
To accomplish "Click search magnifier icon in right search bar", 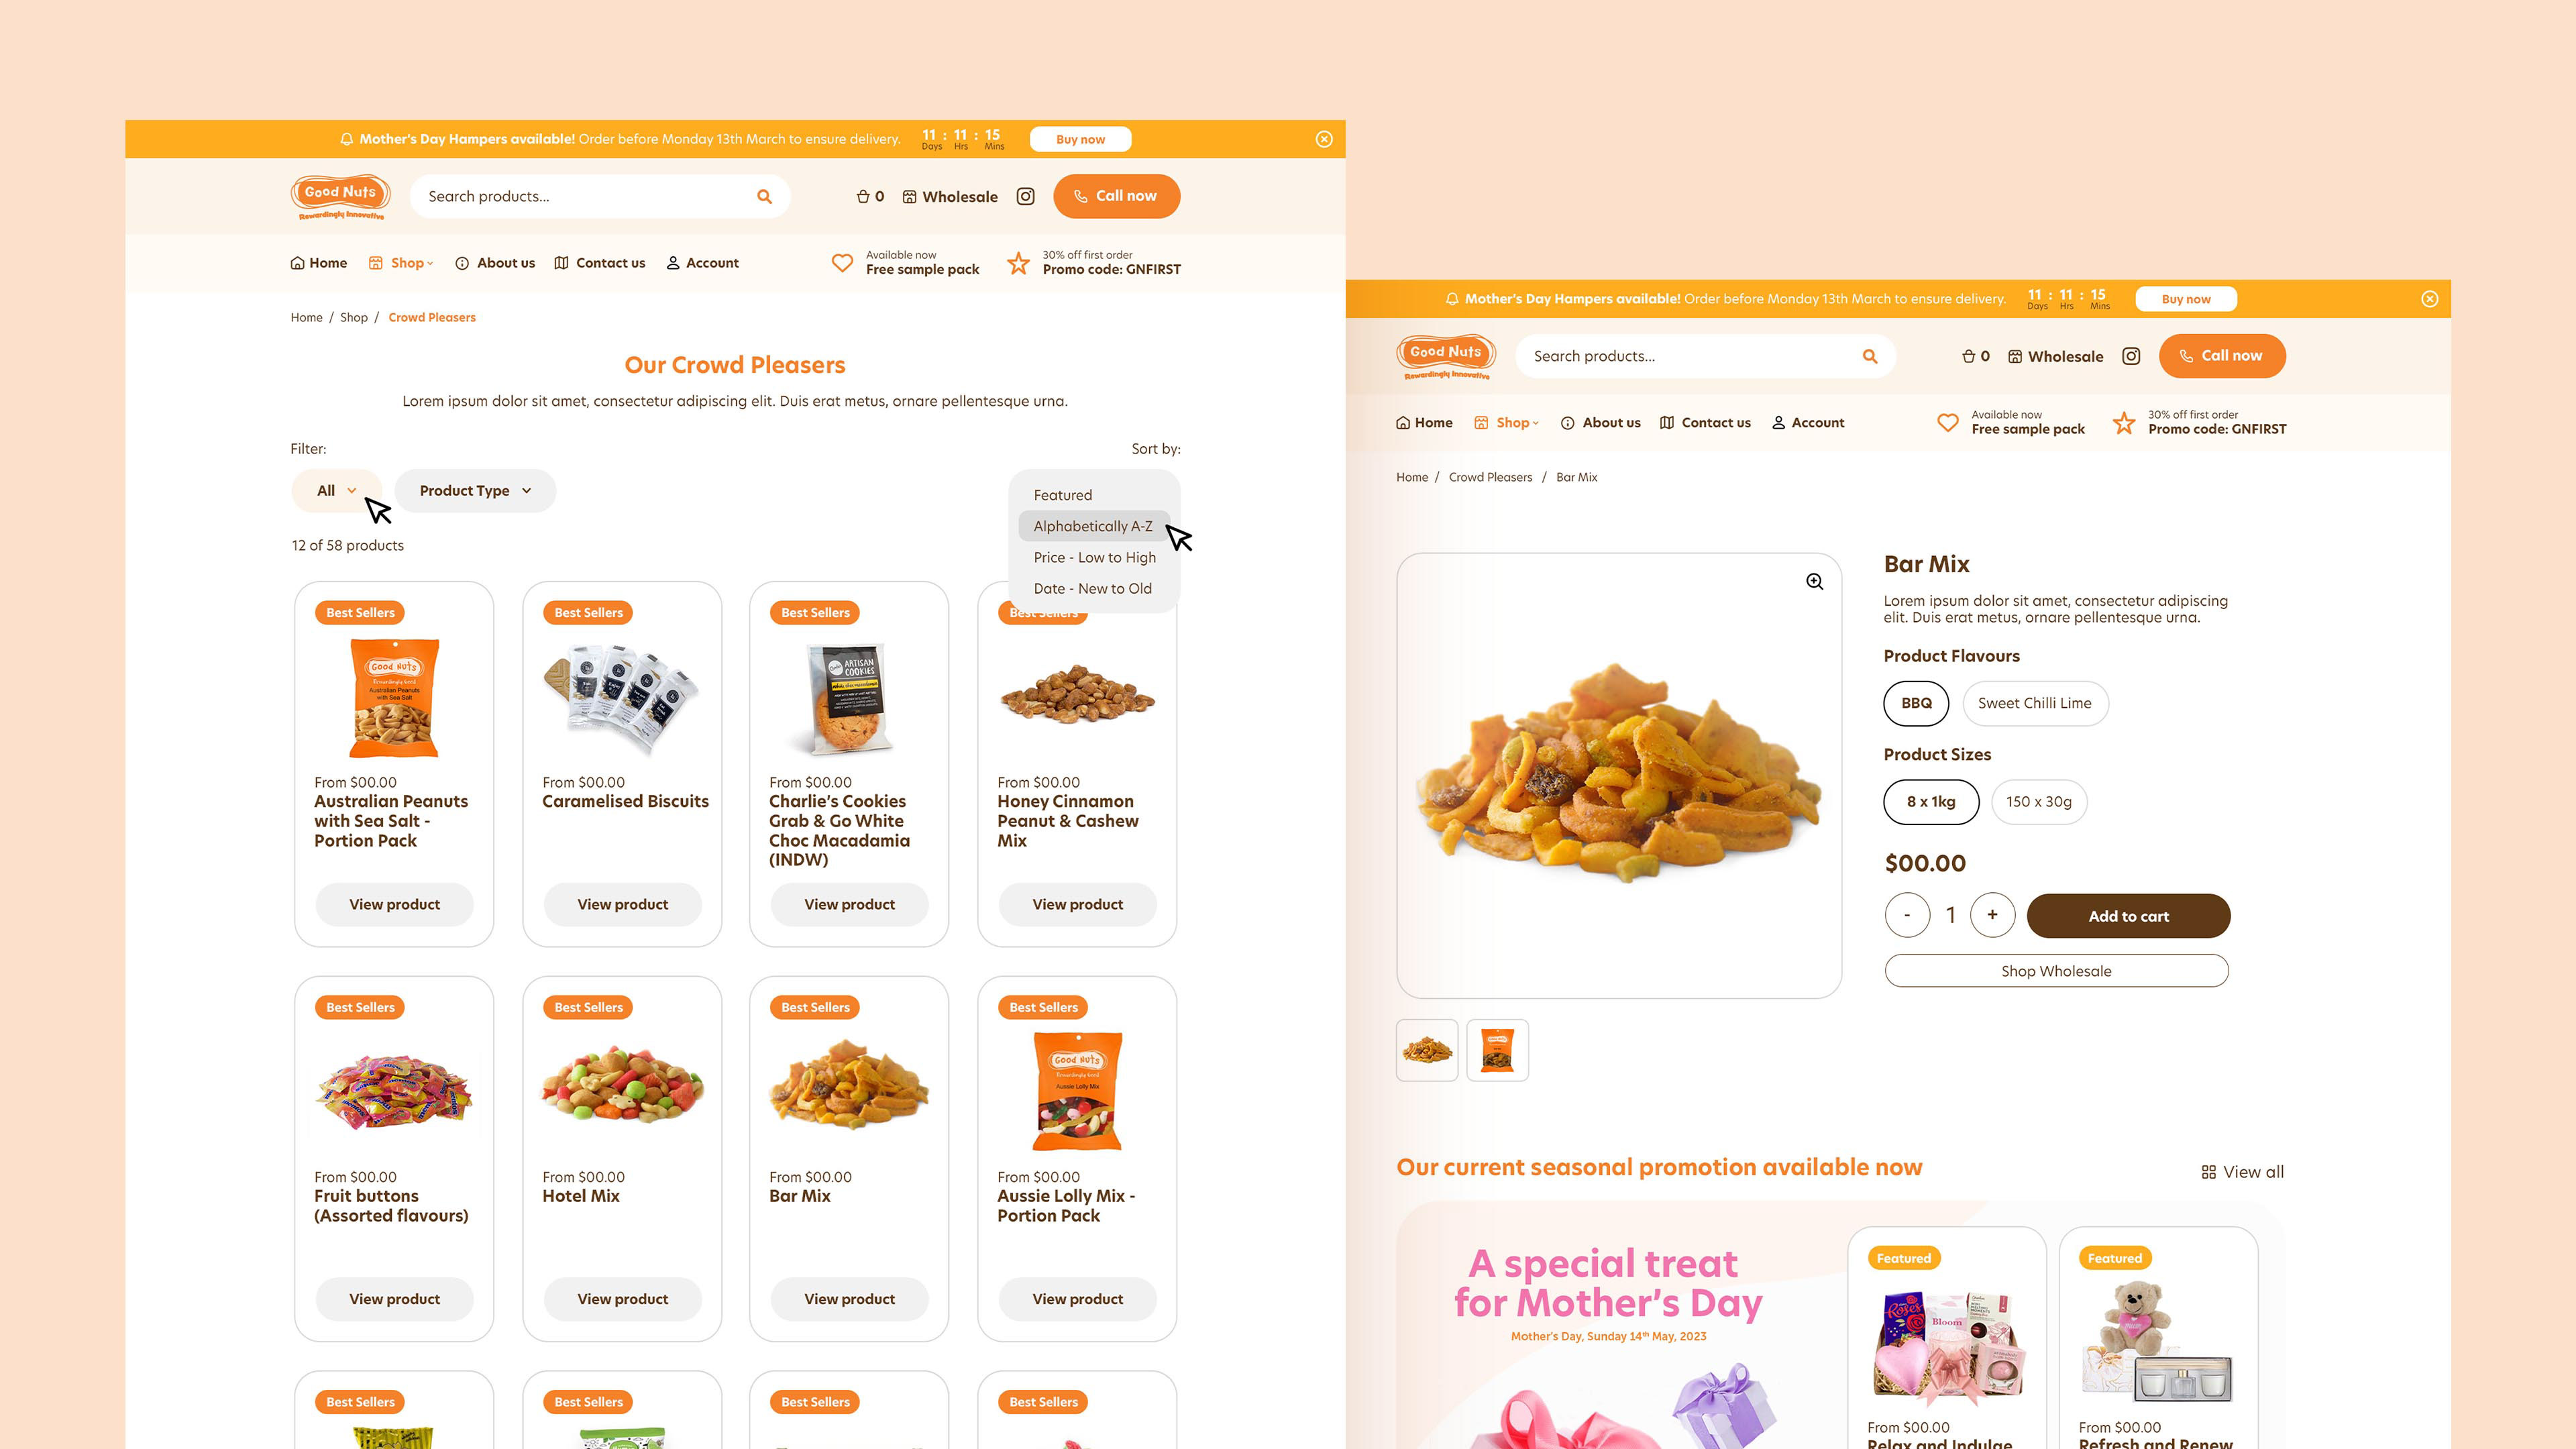I will pyautogui.click(x=1869, y=356).
